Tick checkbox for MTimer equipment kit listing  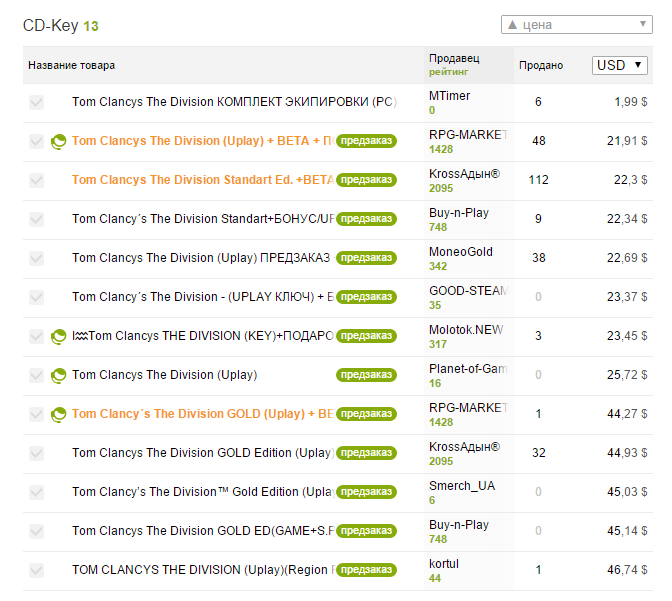tap(37, 102)
